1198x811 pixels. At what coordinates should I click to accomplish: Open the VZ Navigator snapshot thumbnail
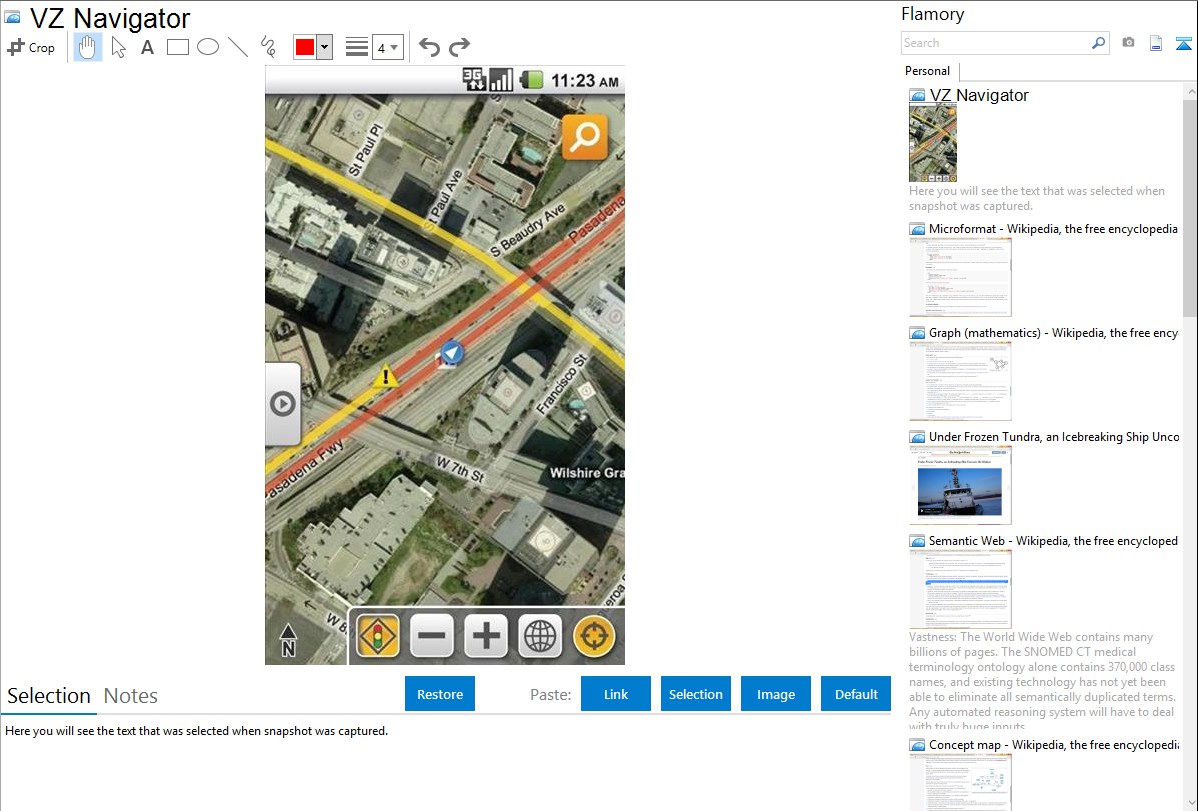[x=933, y=143]
